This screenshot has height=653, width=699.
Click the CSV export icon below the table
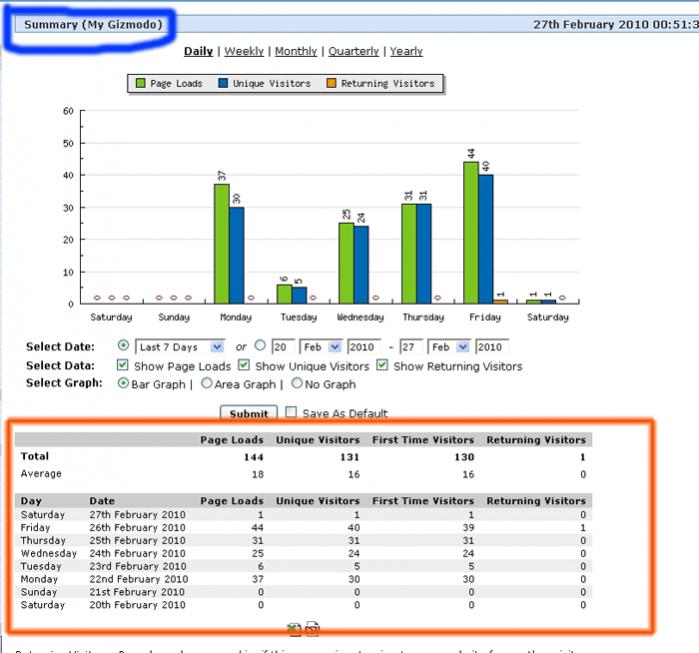[x=312, y=628]
